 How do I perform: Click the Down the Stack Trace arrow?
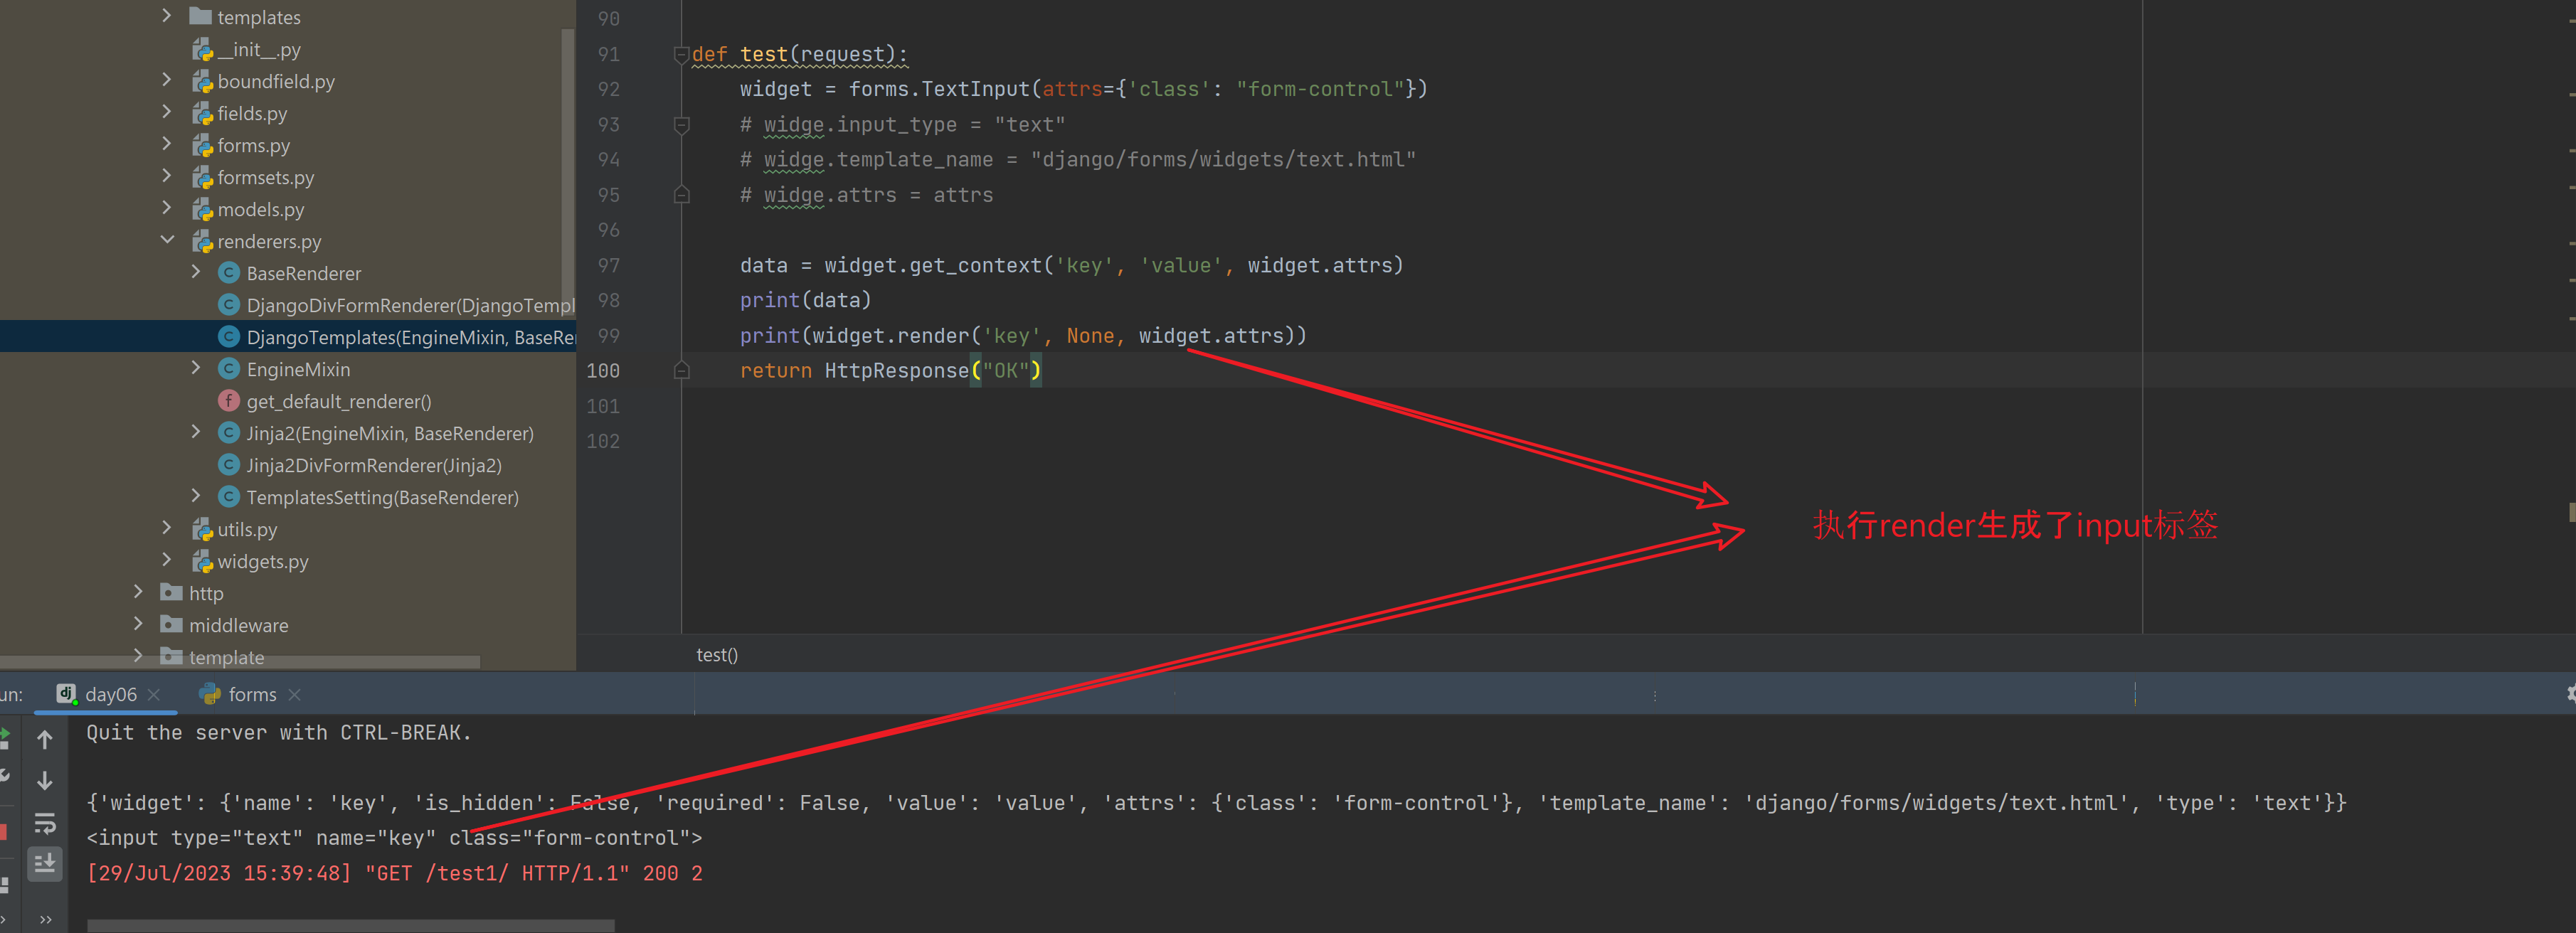click(45, 781)
